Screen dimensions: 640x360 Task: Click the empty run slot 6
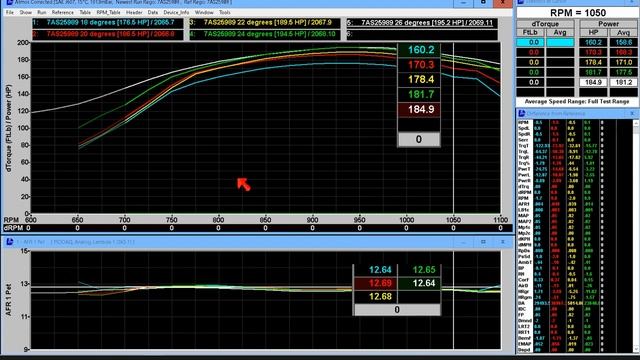[x=422, y=34]
